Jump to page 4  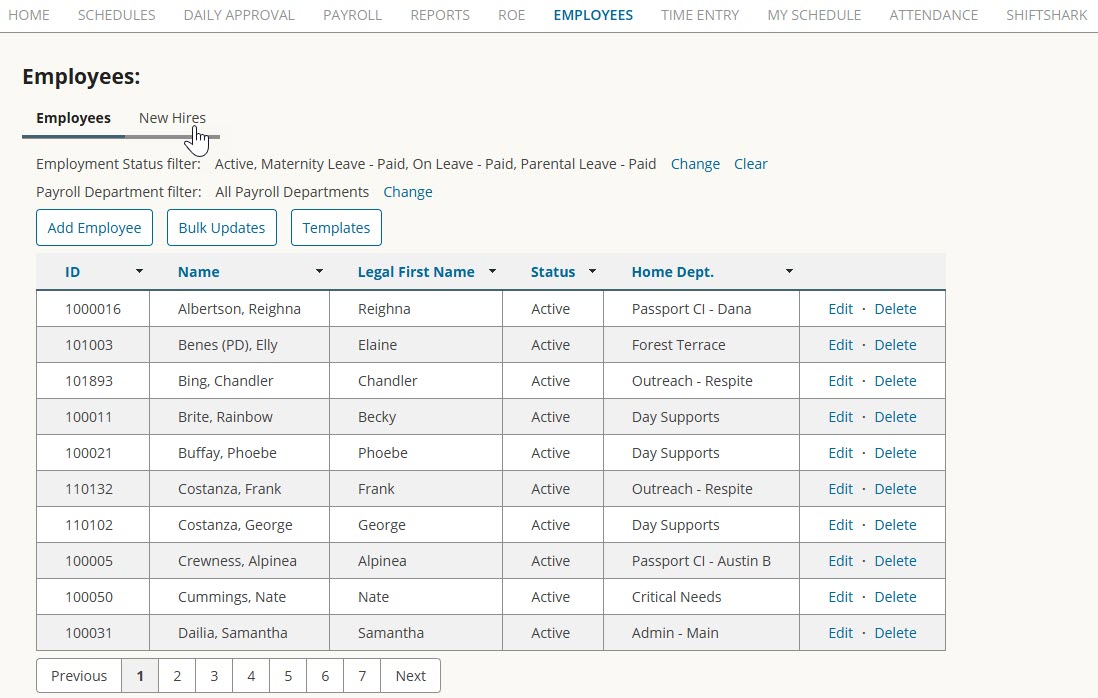251,676
